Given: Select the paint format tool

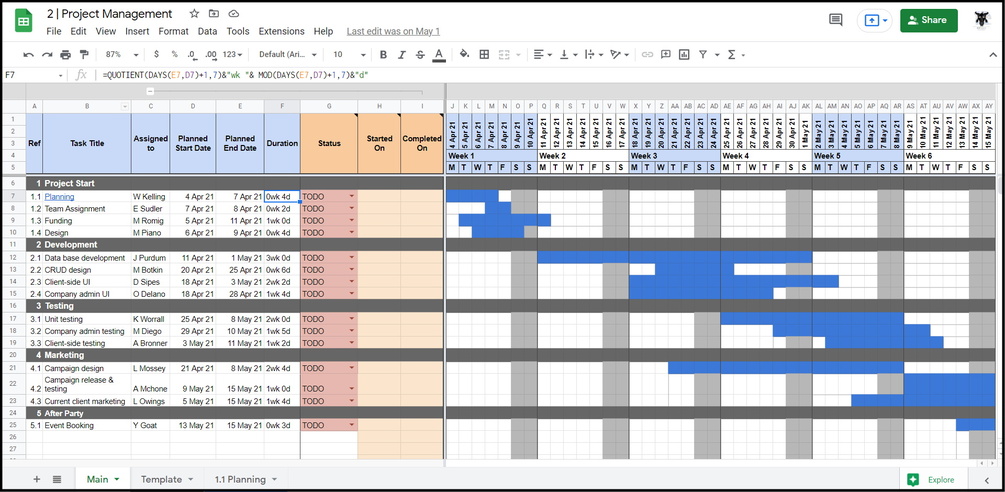Looking at the screenshot, I should point(83,54).
